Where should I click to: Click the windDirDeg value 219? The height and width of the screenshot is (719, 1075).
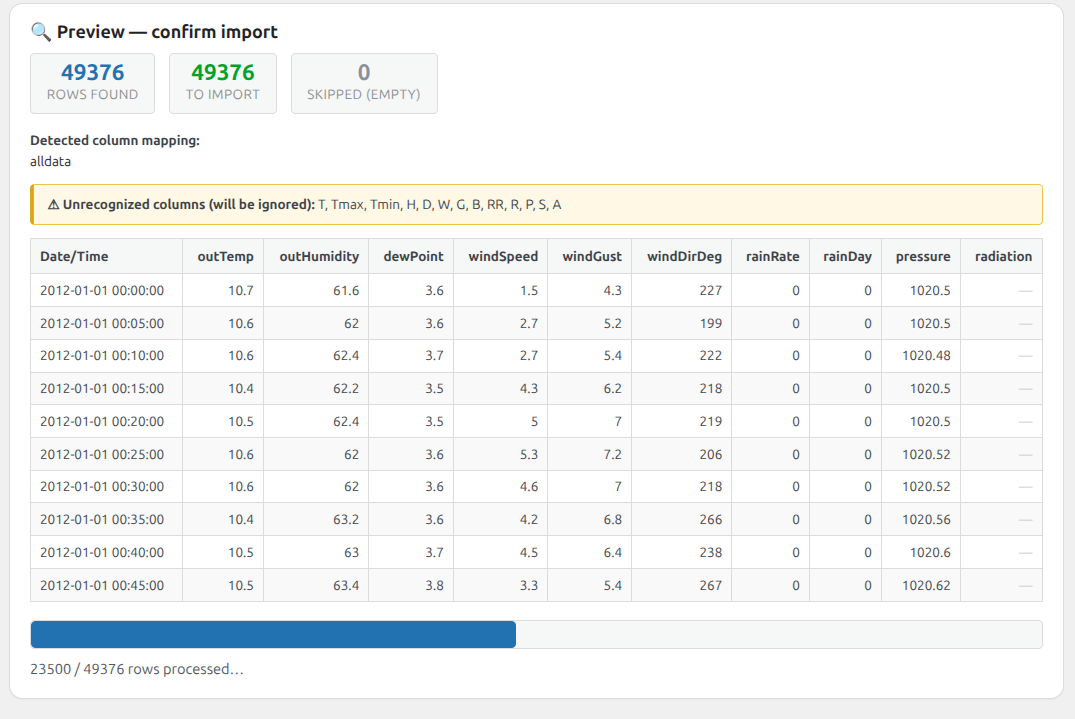pos(710,422)
